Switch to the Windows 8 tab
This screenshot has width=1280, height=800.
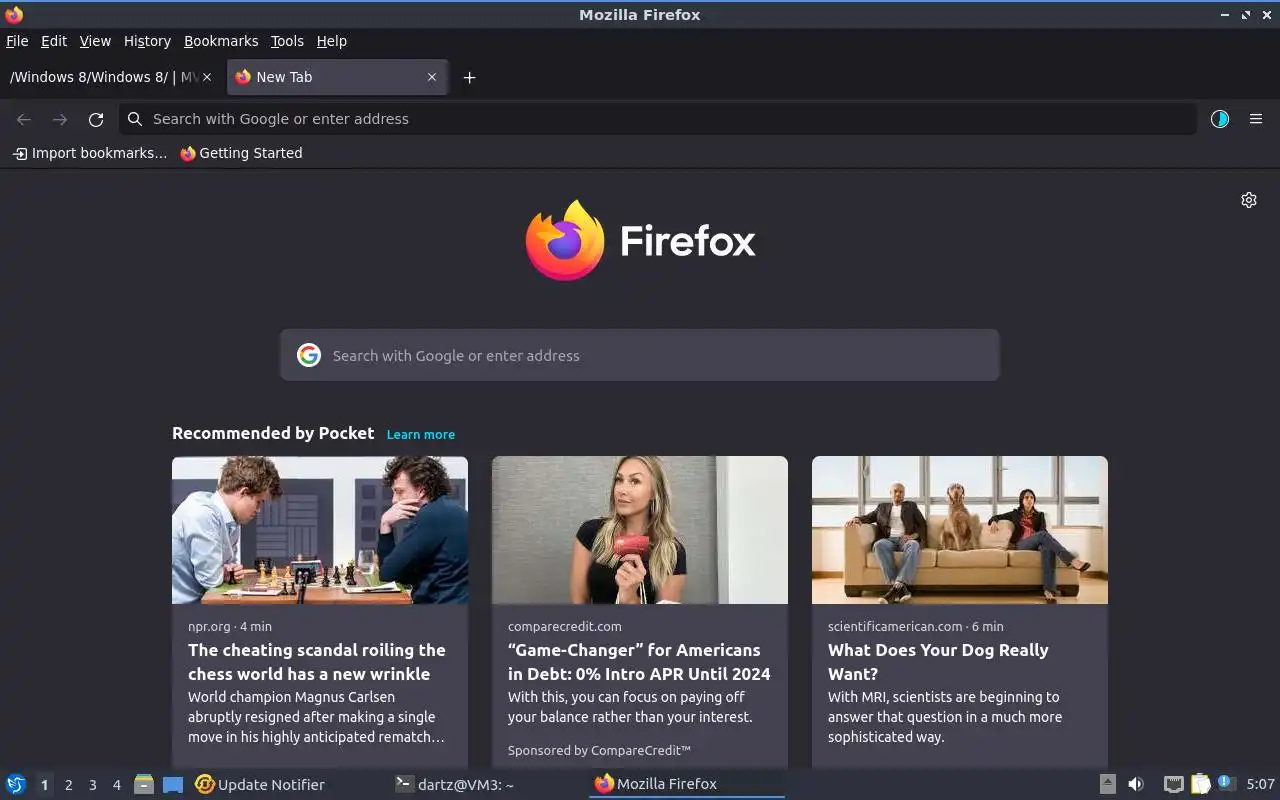click(x=102, y=77)
